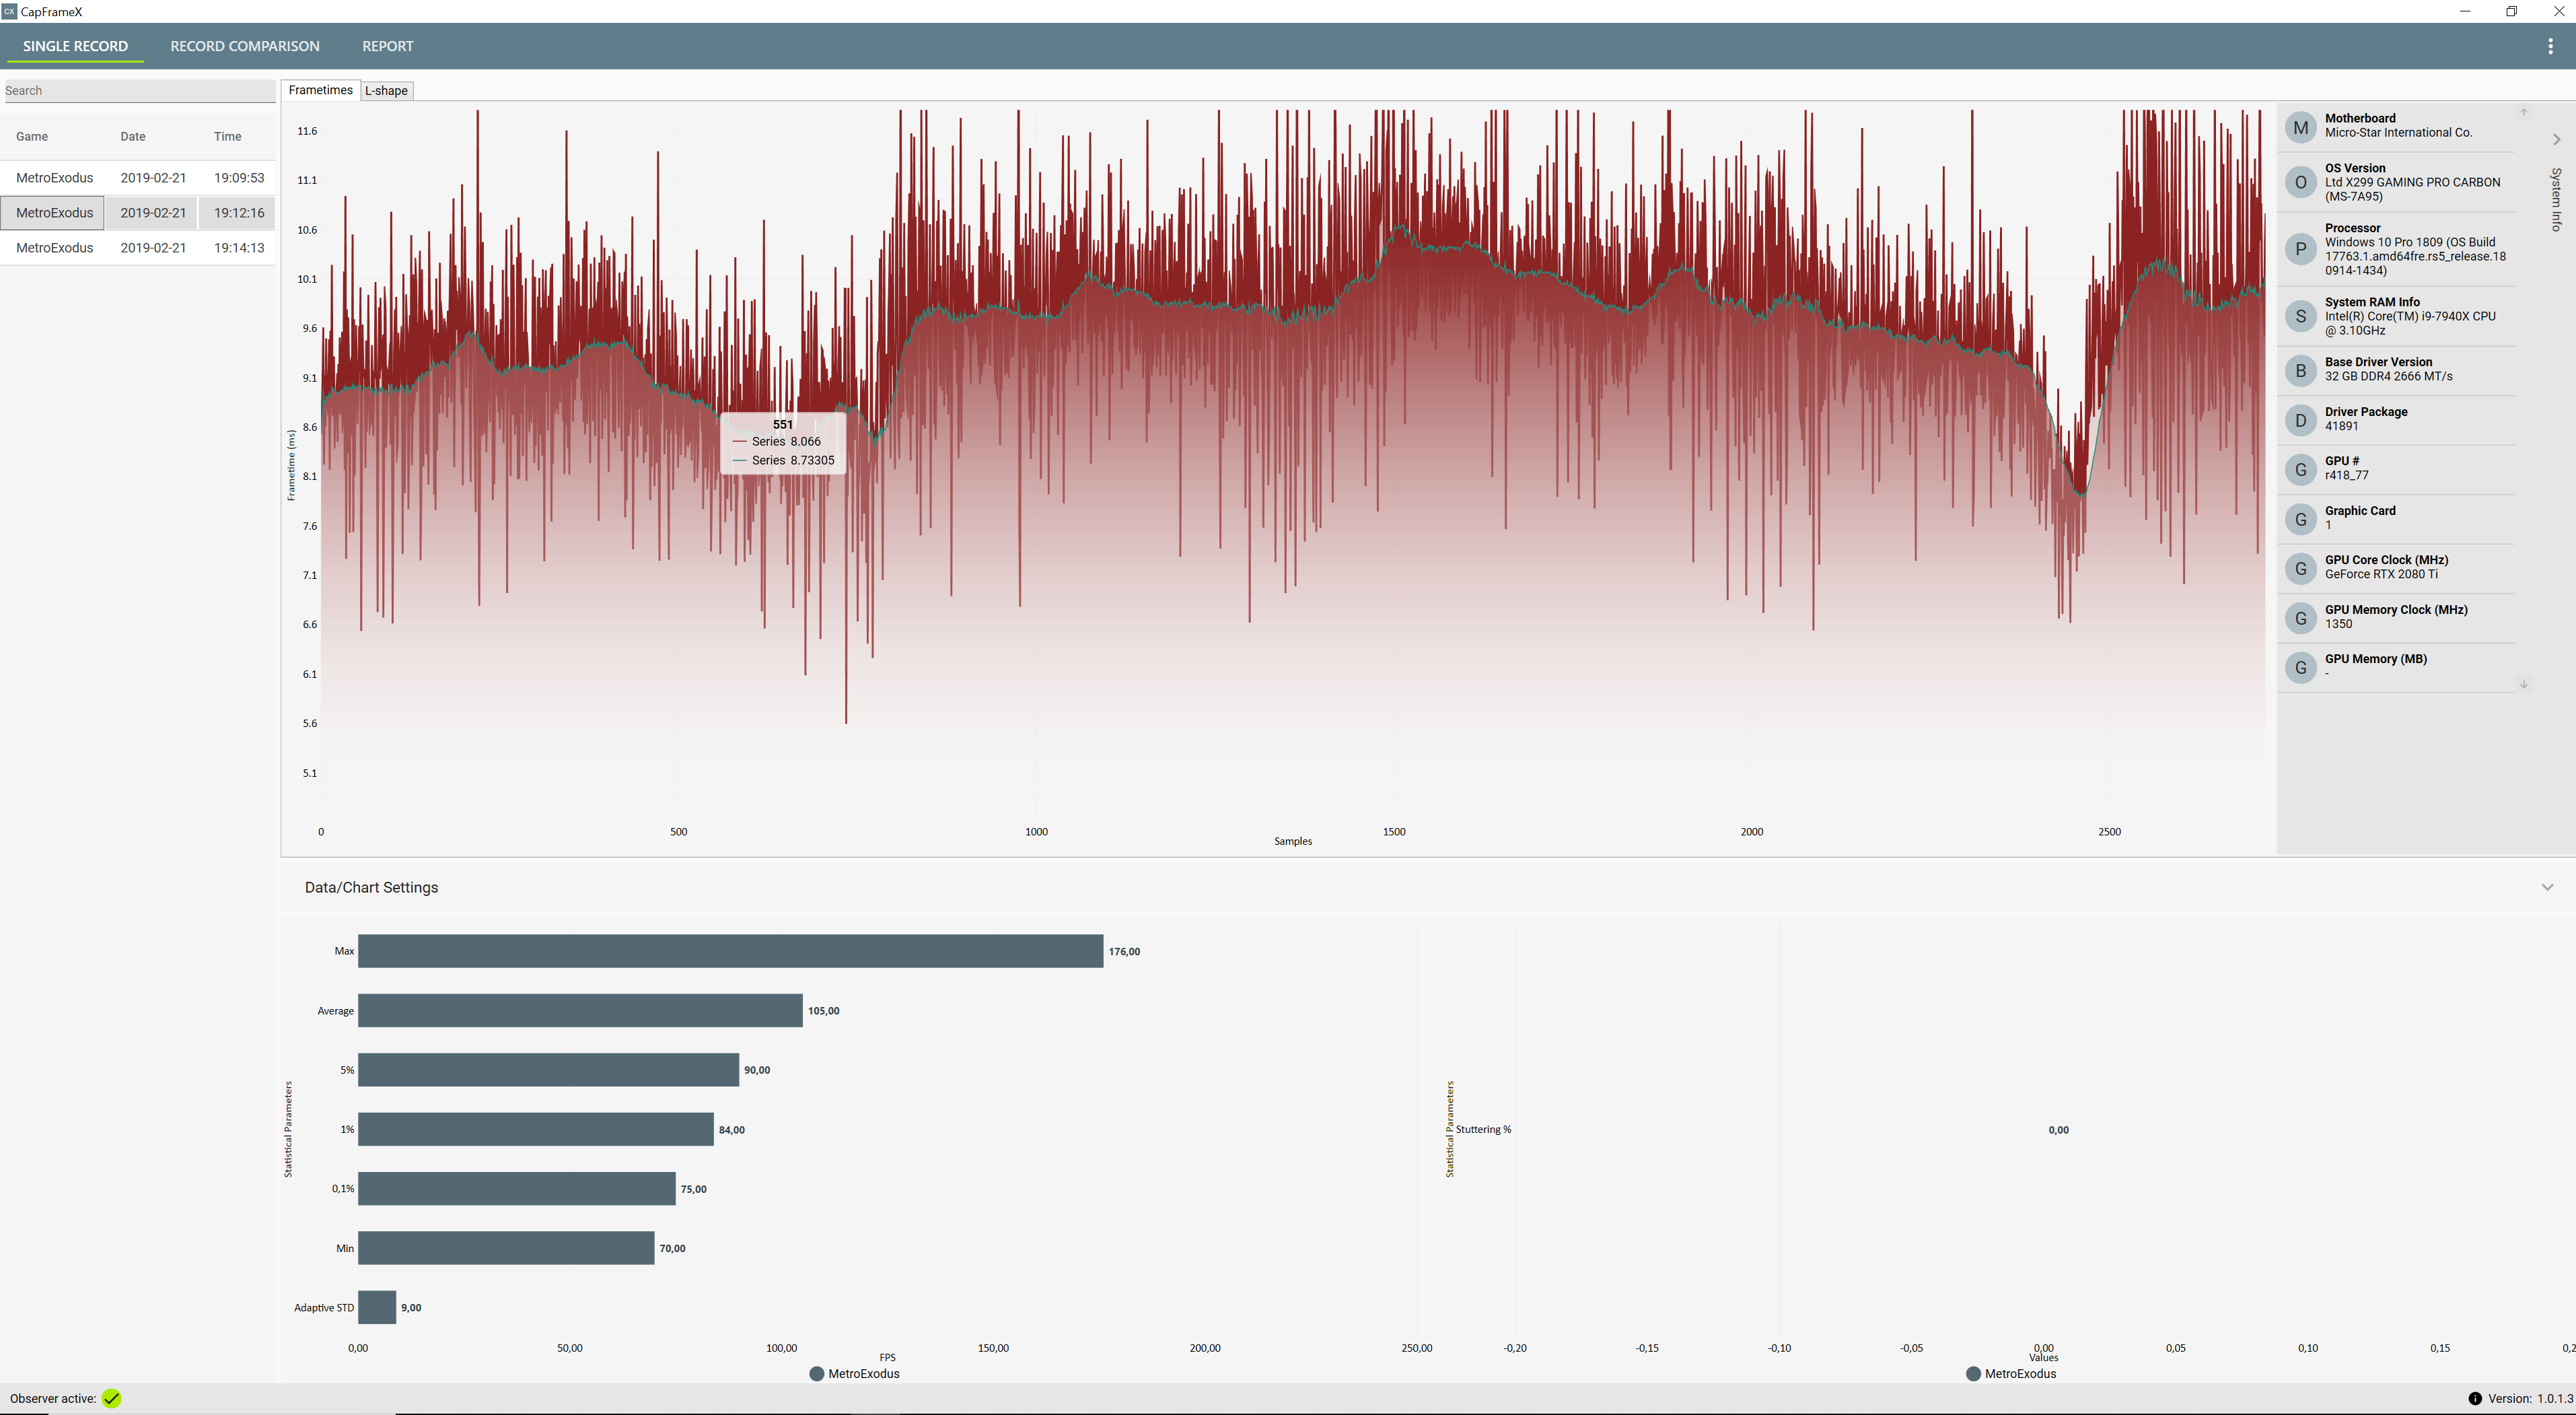This screenshot has height=1415, width=2576.
Task: Click the 'G' icon for GPU Memory Clock
Action: 2301,618
